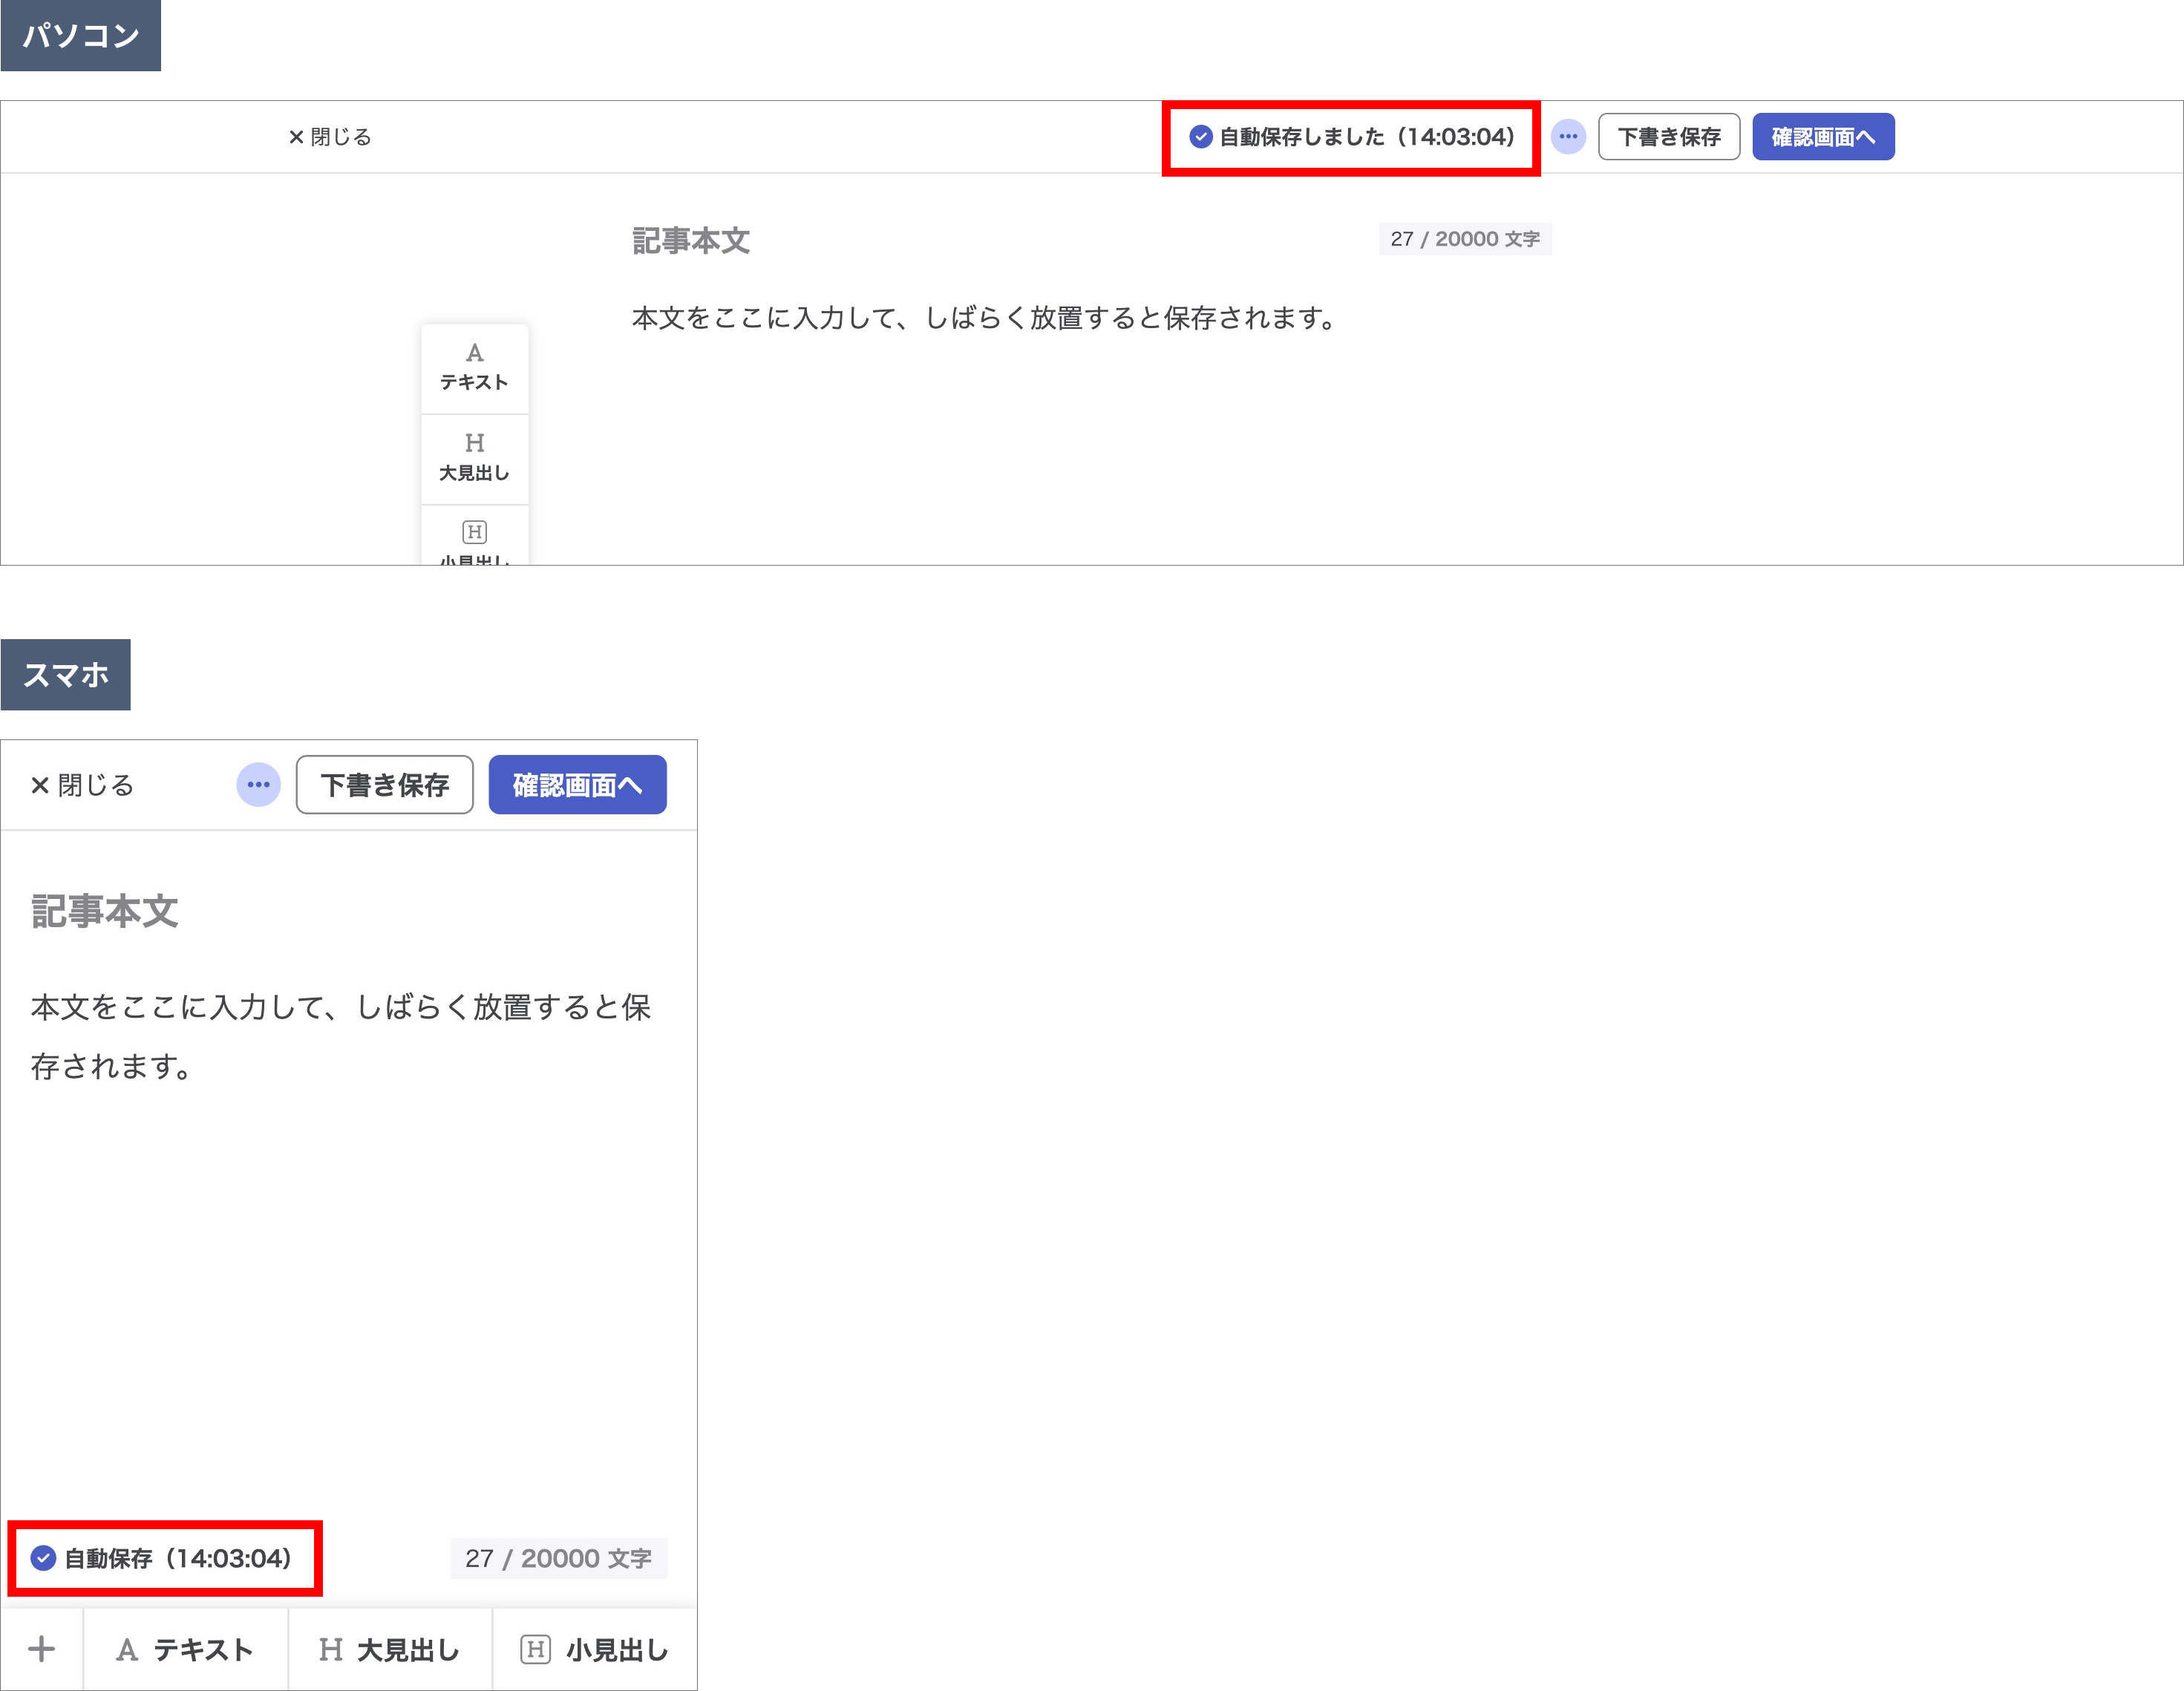Click the PC 確認画面へ button
Viewport: 2184px width, 1691px height.
(x=1822, y=137)
